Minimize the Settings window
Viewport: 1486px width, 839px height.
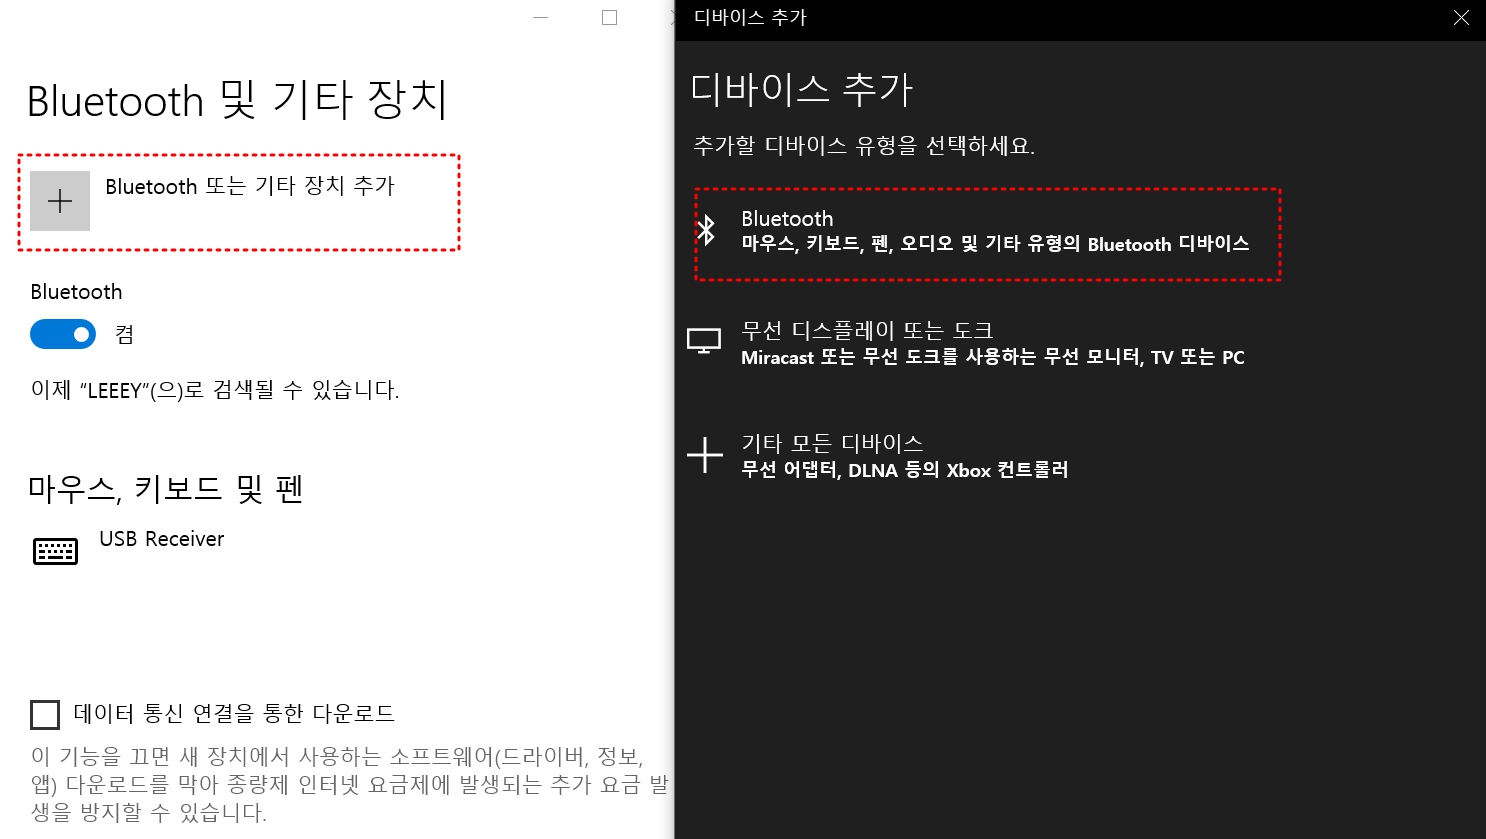tap(541, 18)
